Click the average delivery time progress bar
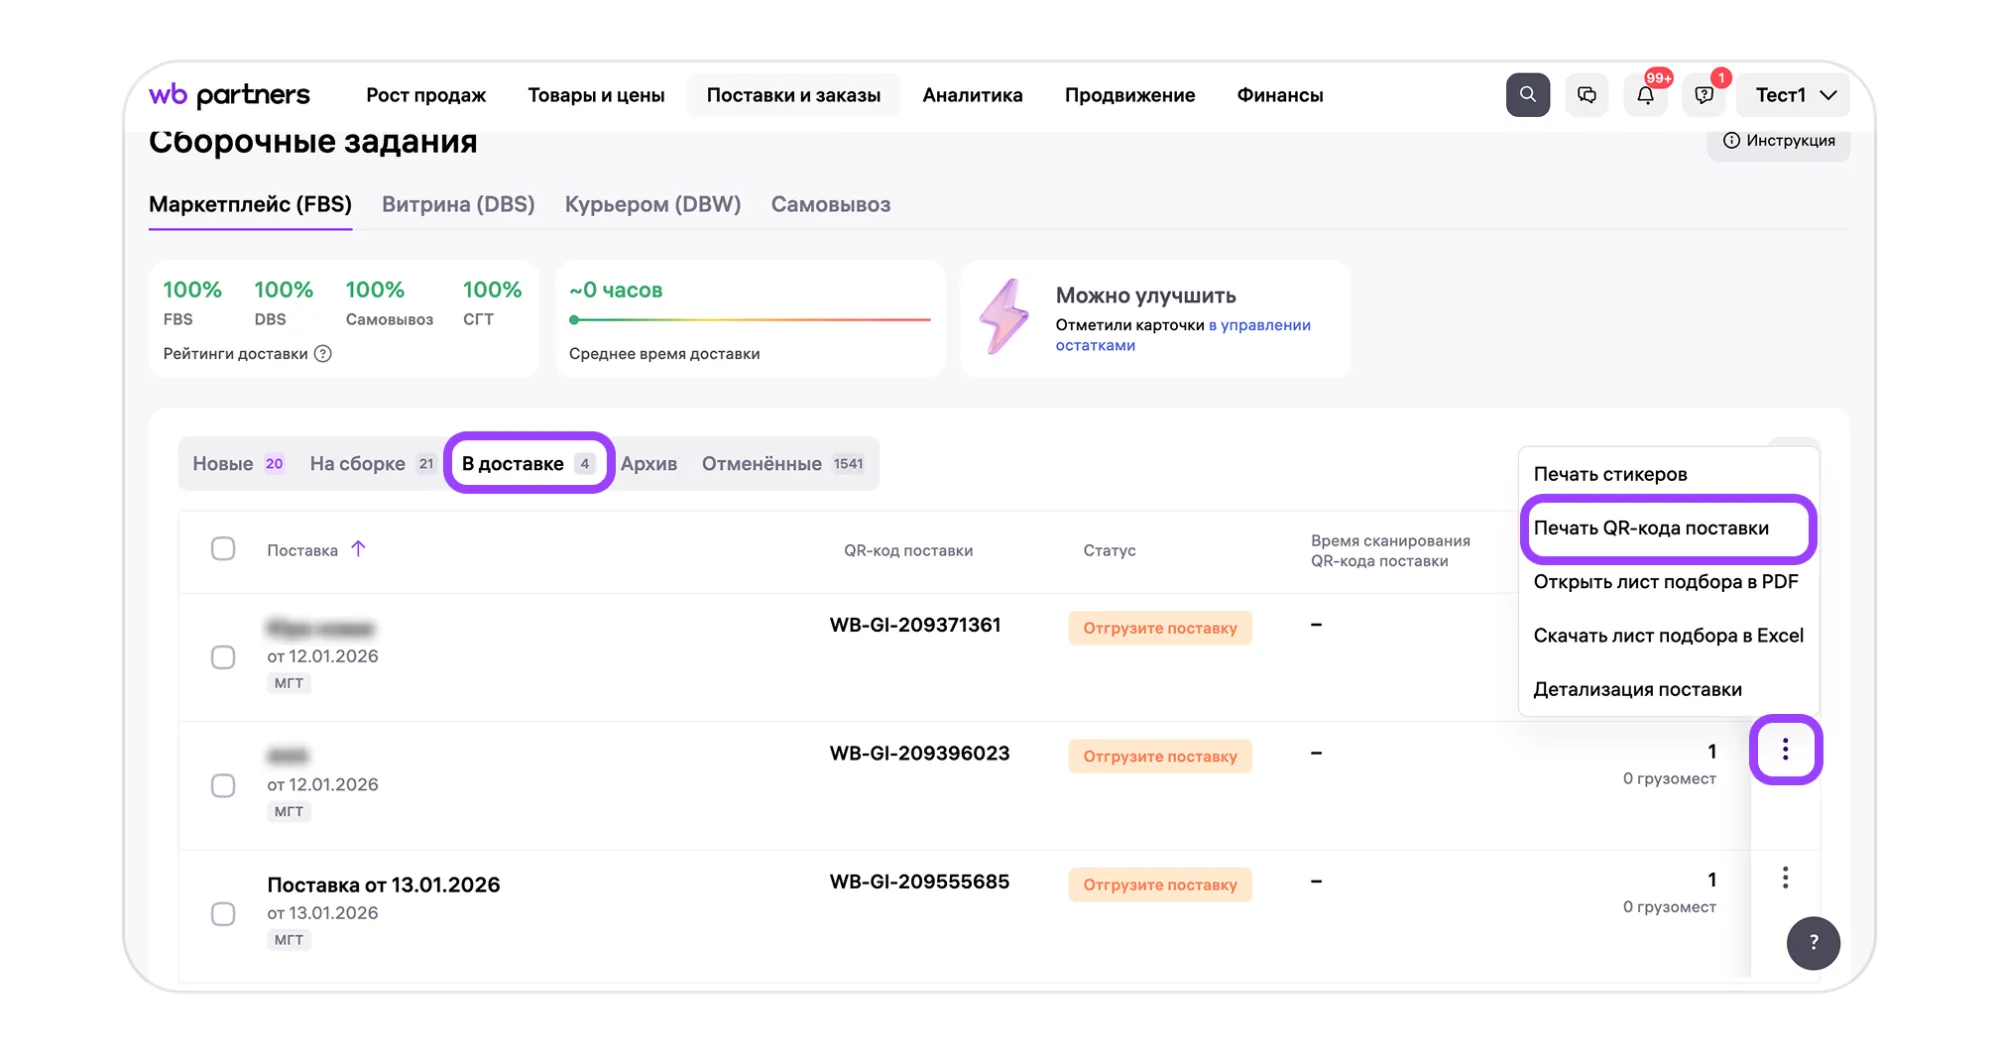Viewport: 1999px width, 1051px height. click(x=750, y=320)
